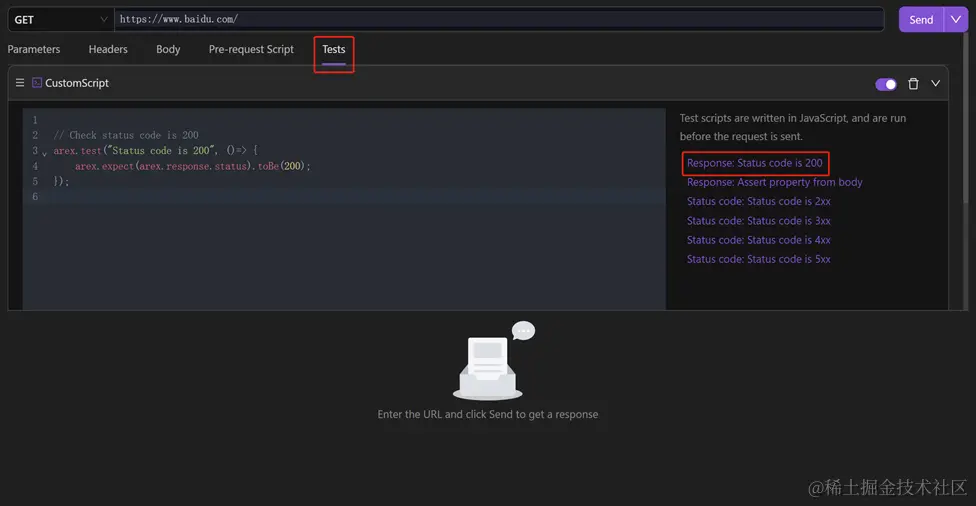Open the Pre-request Script tab
The height and width of the screenshot is (506, 976).
pos(251,49)
